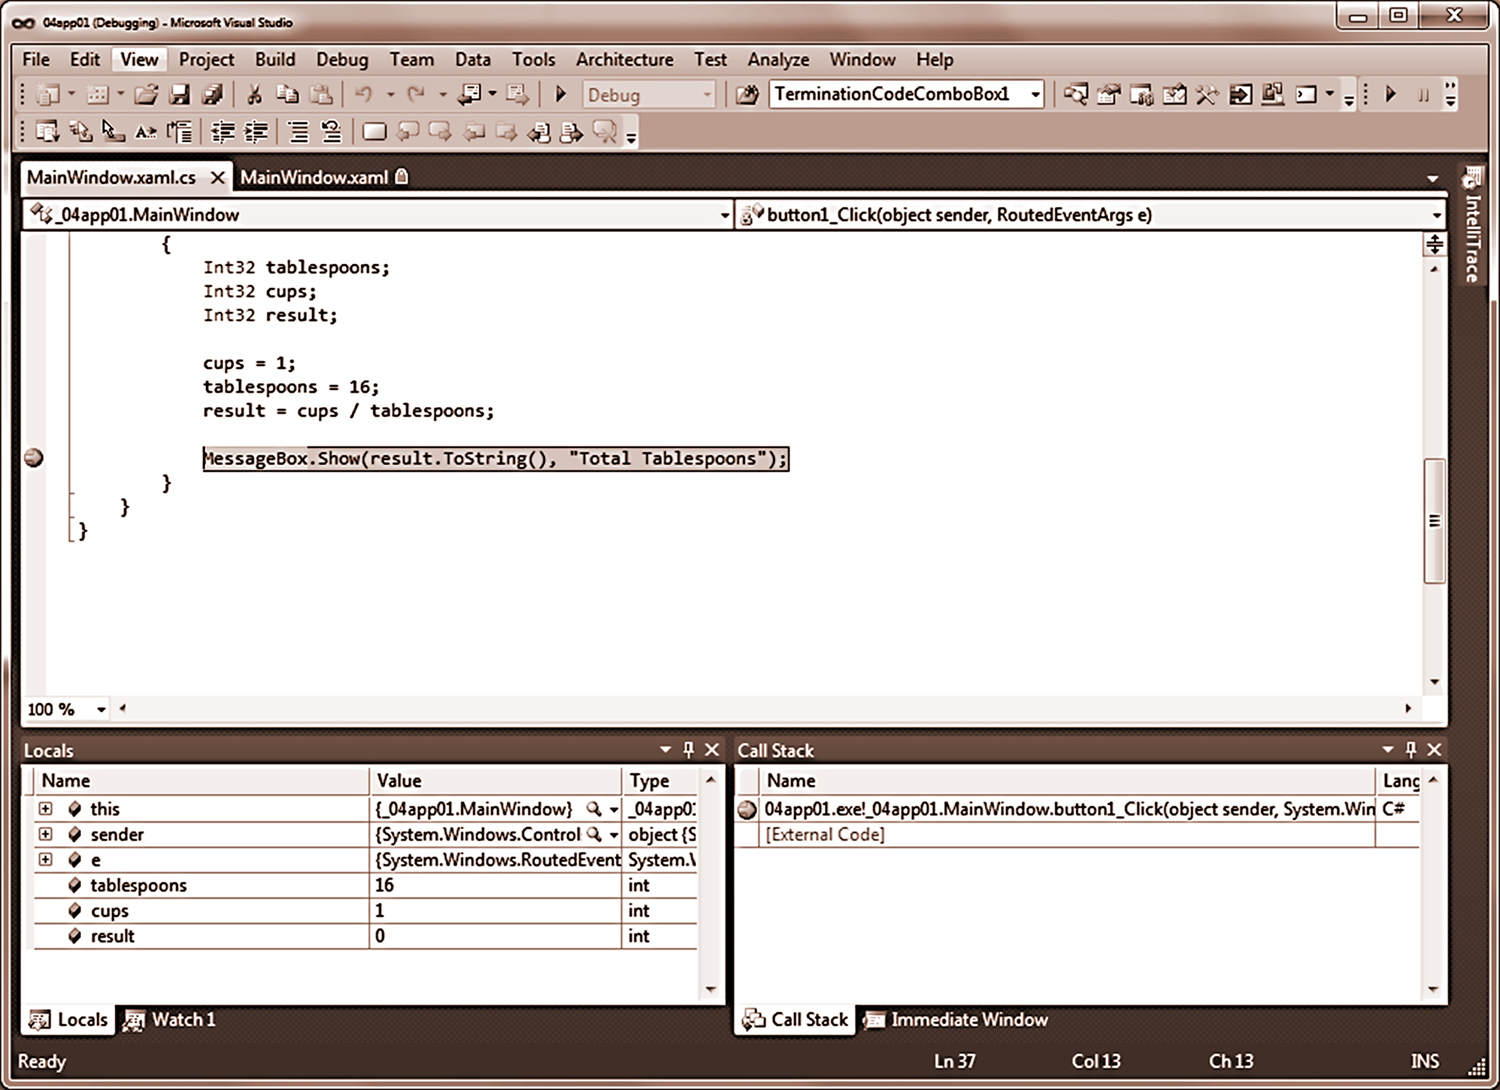Switch to the Immediate Window tab
This screenshot has width=1500, height=1090.
point(957,1020)
